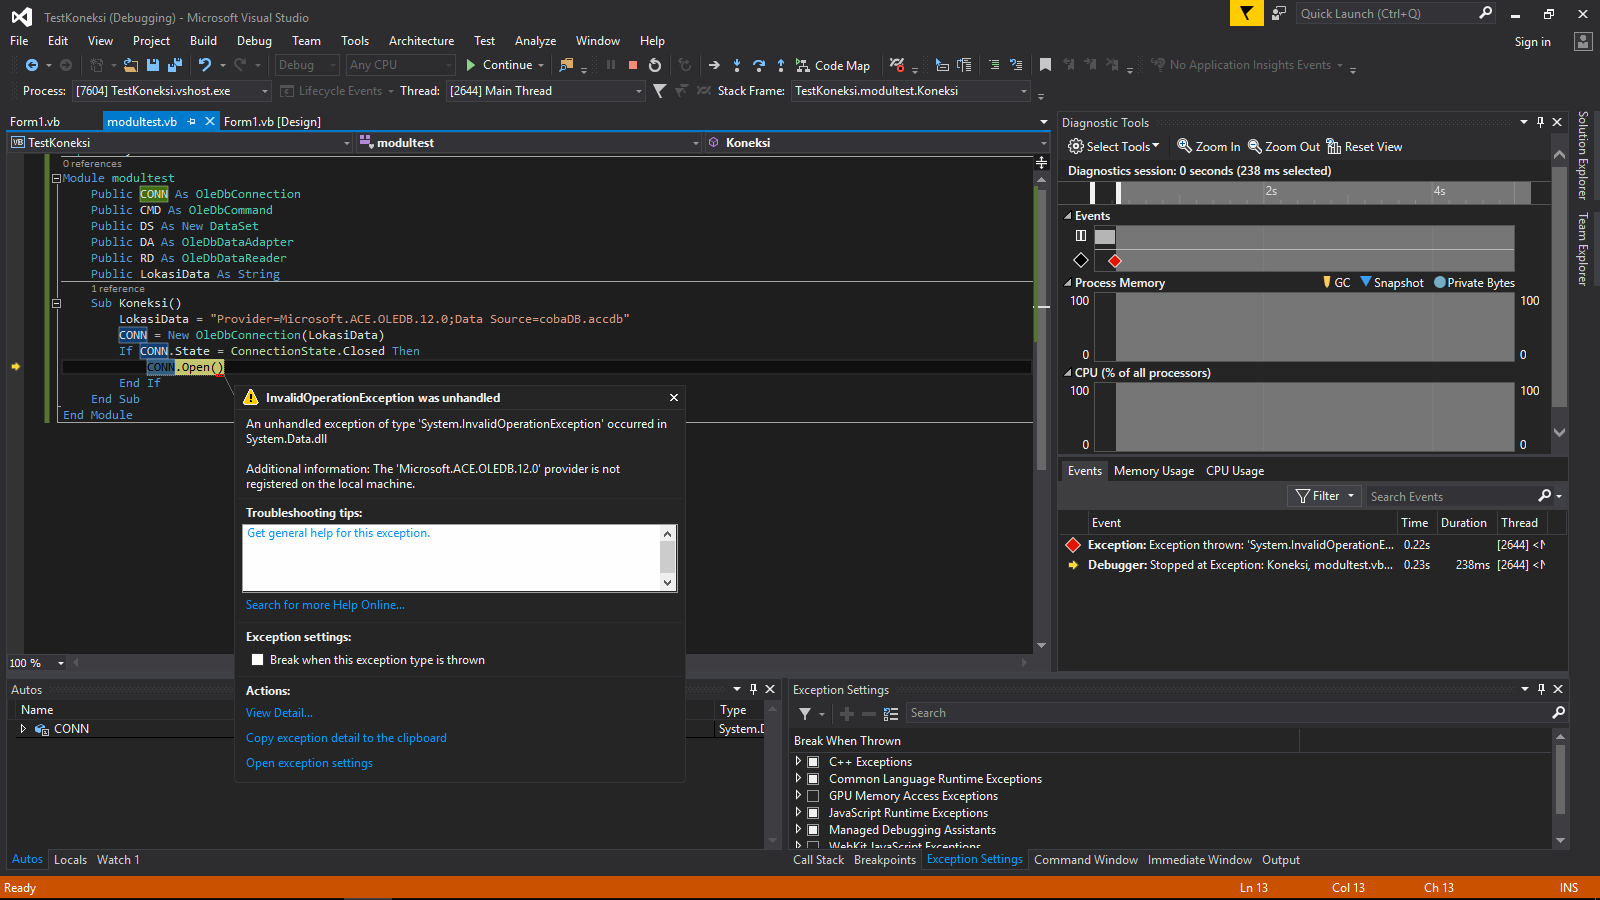Viewport: 1600px width, 900px height.
Task: Stop debugging with the red square icon
Action: click(632, 64)
